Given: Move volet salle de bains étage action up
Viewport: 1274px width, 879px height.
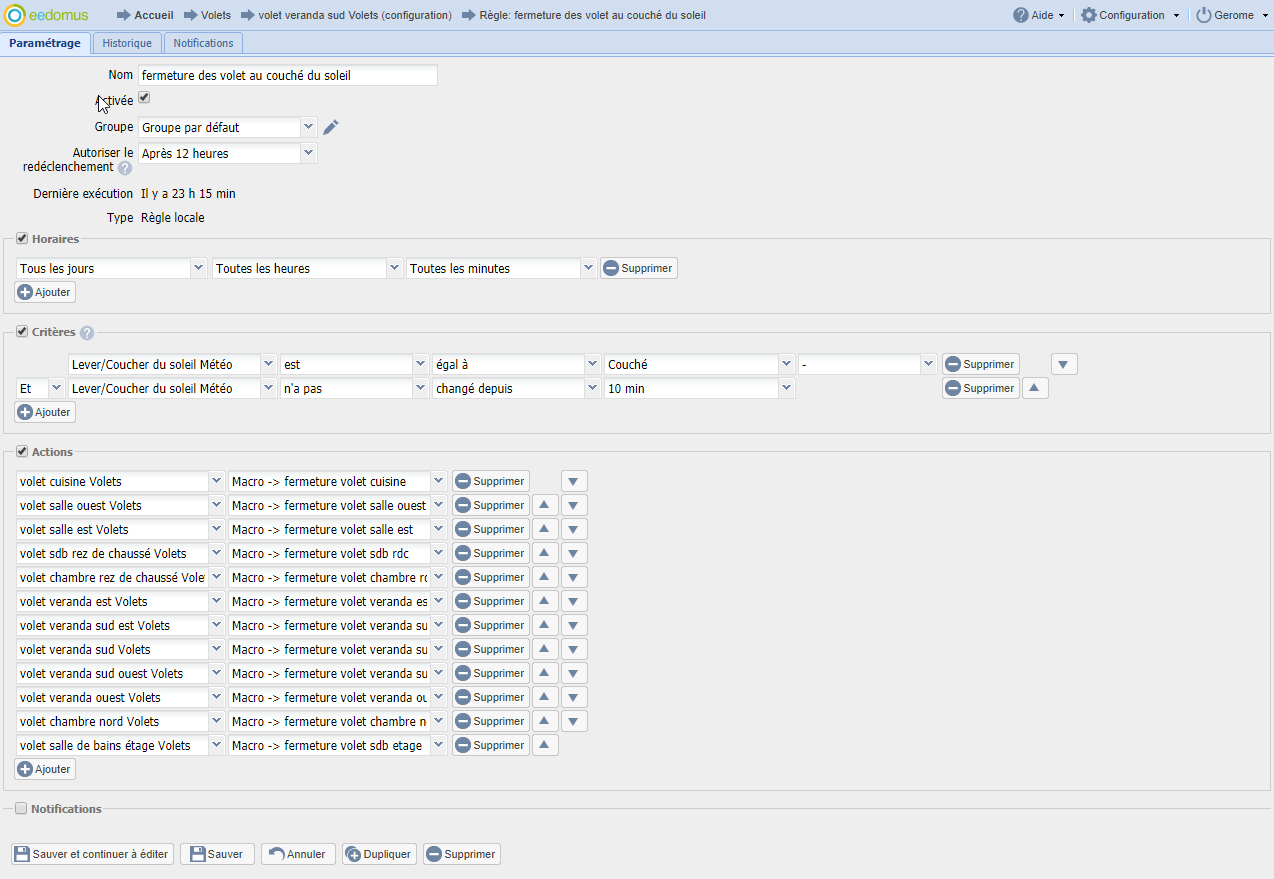Looking at the screenshot, I should click(x=545, y=746).
